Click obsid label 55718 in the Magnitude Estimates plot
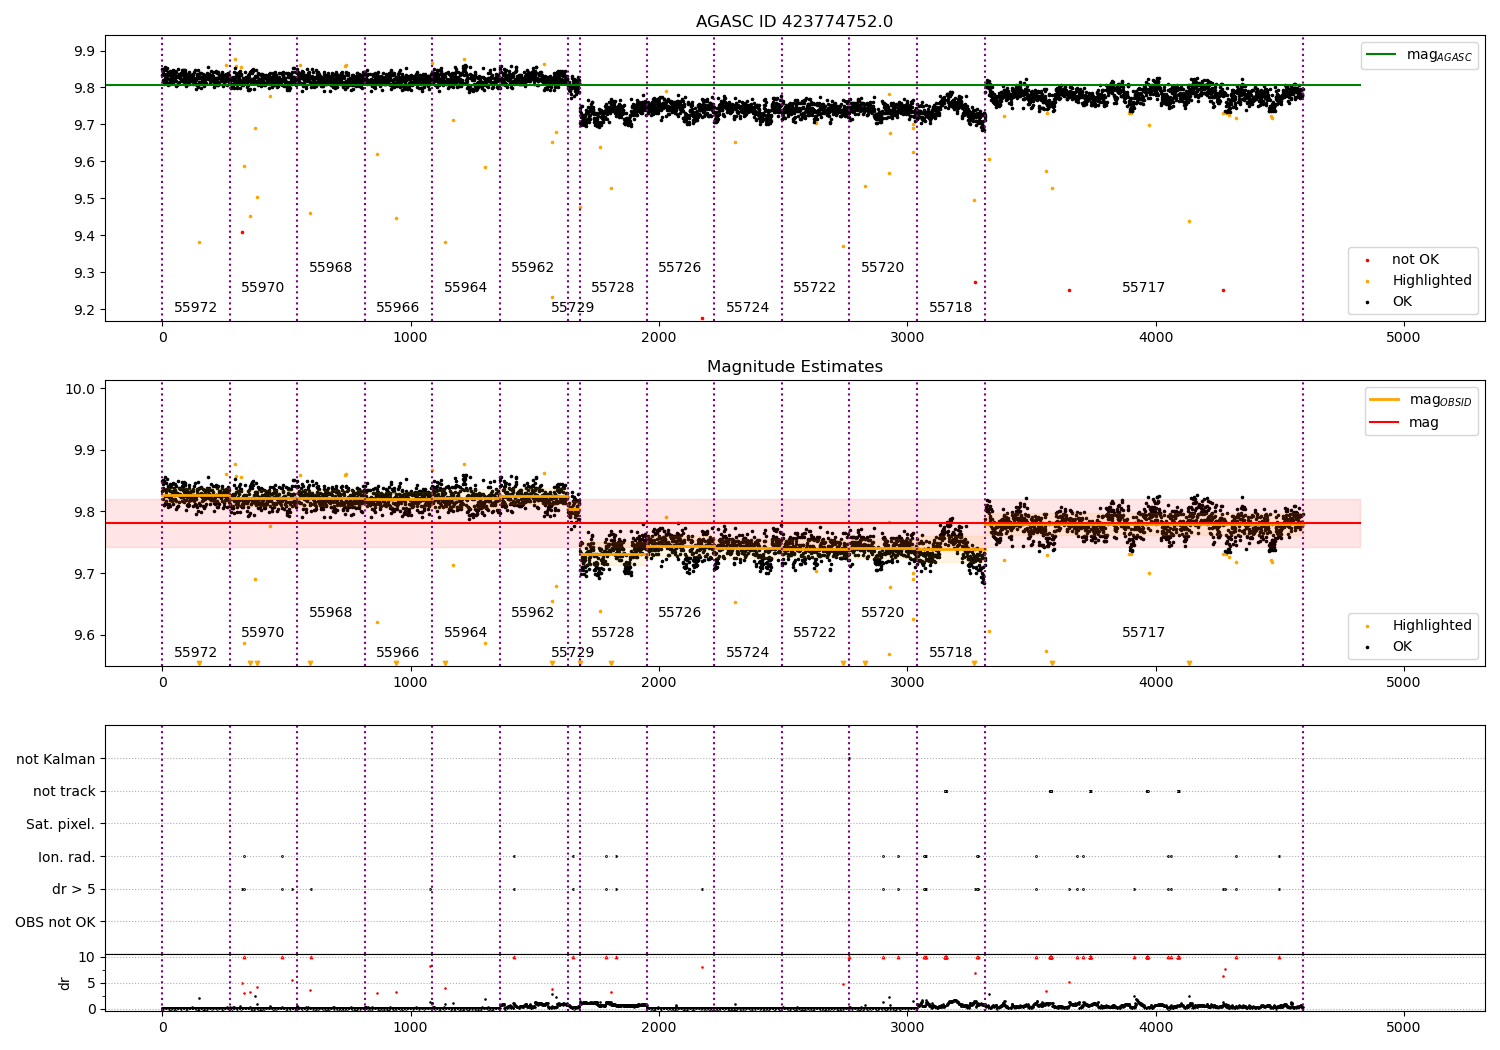The width and height of the screenshot is (1500, 1050). pyautogui.click(x=951, y=653)
